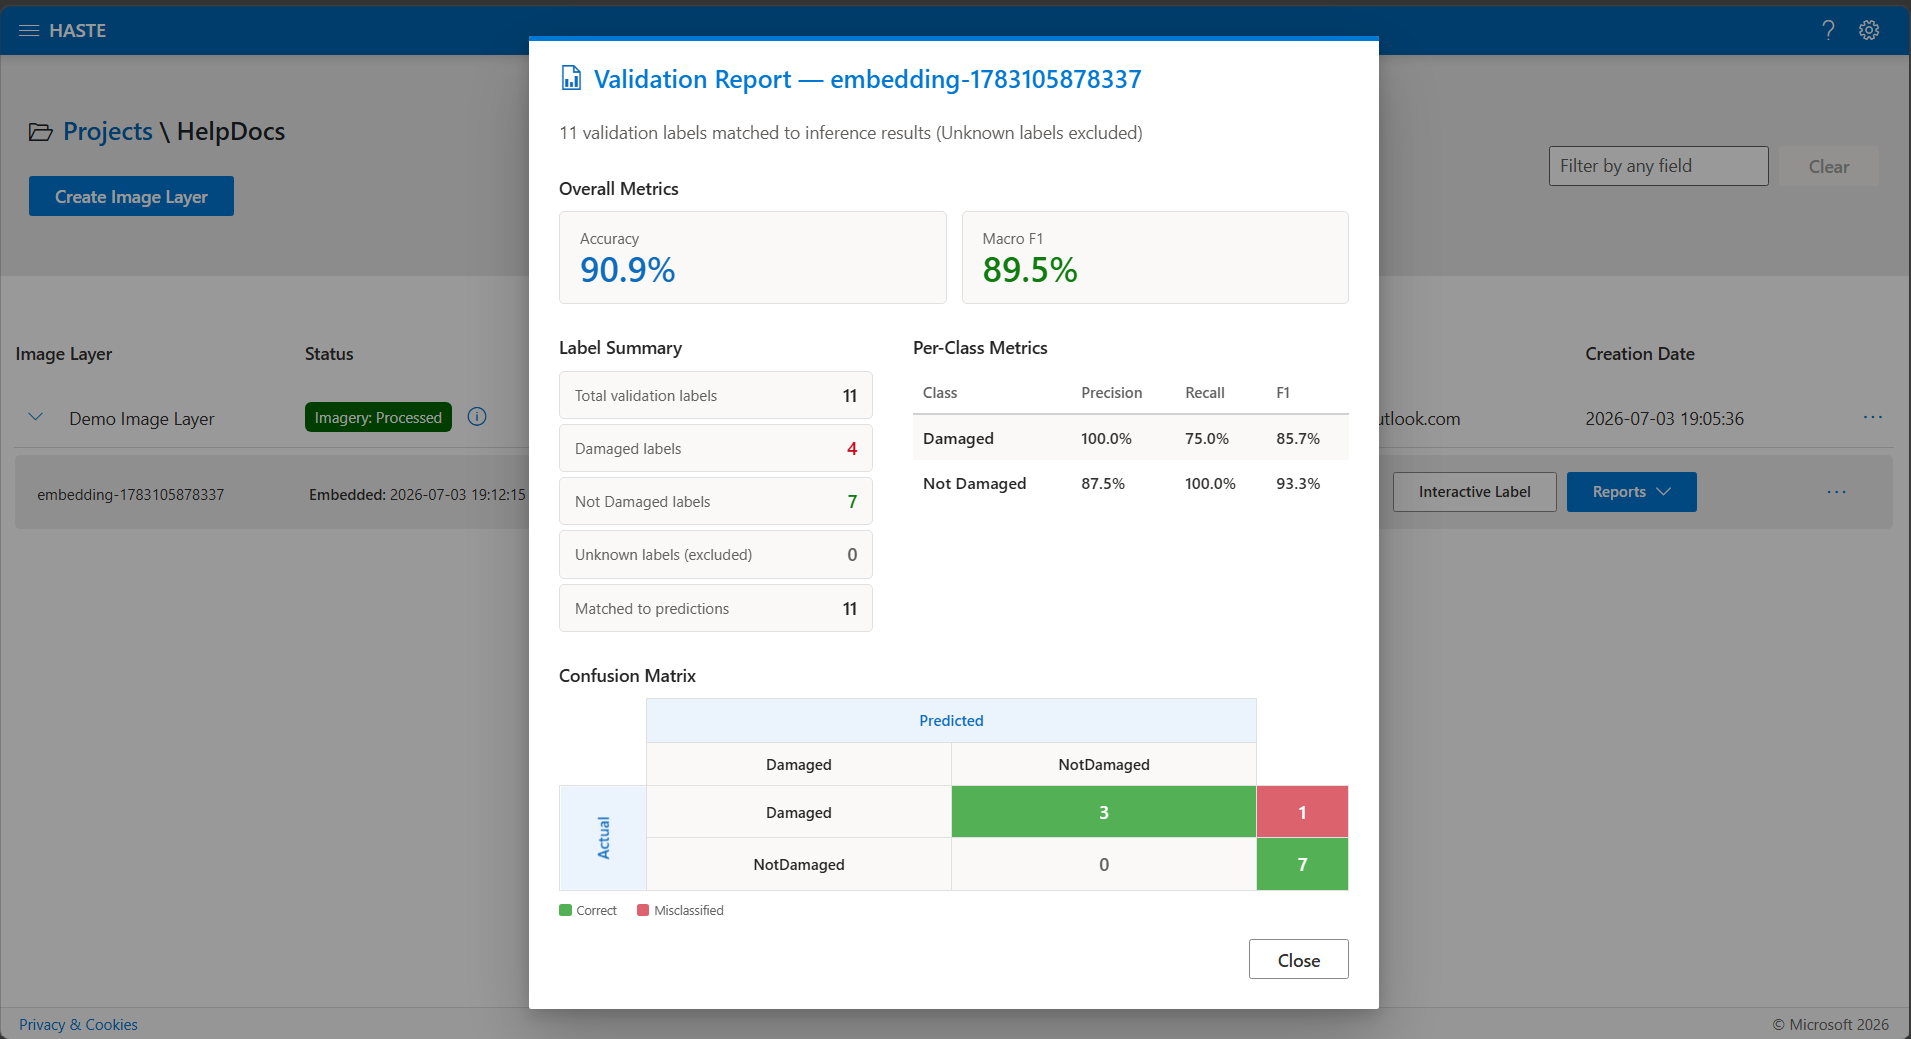
Task: Click green confusion matrix cell showing 7
Action: [1302, 864]
